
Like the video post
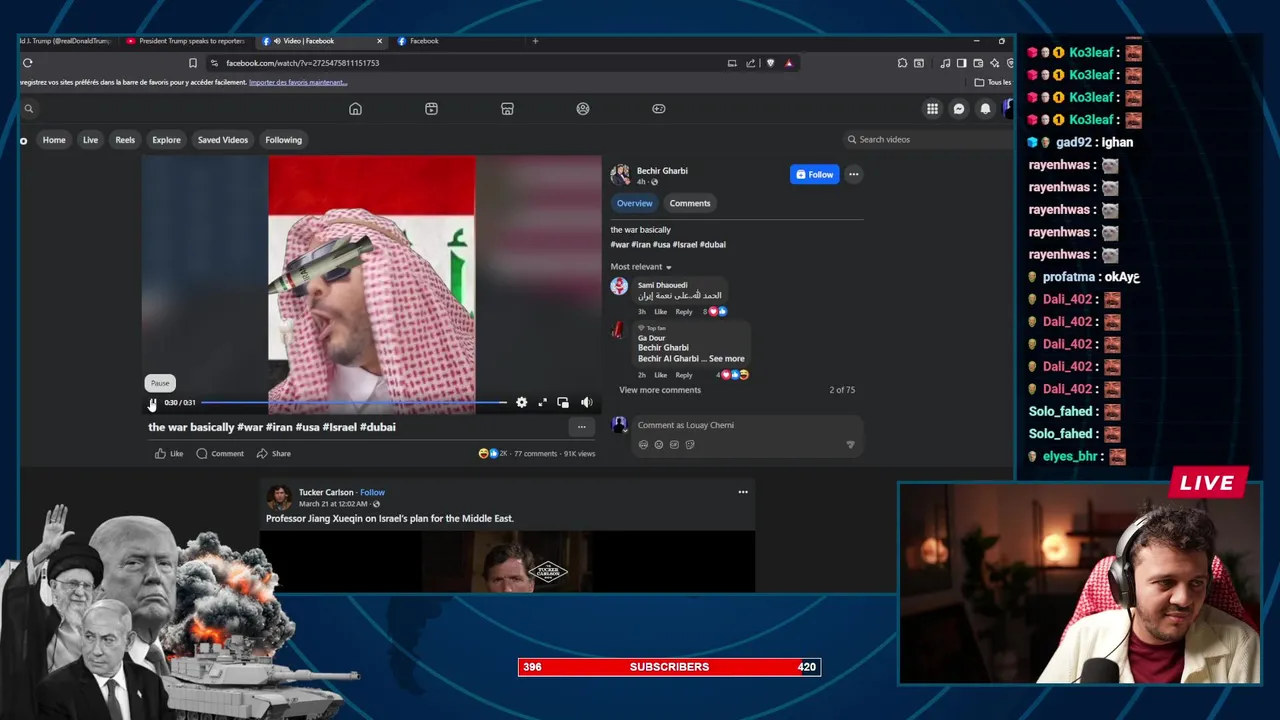pyautogui.click(x=169, y=454)
